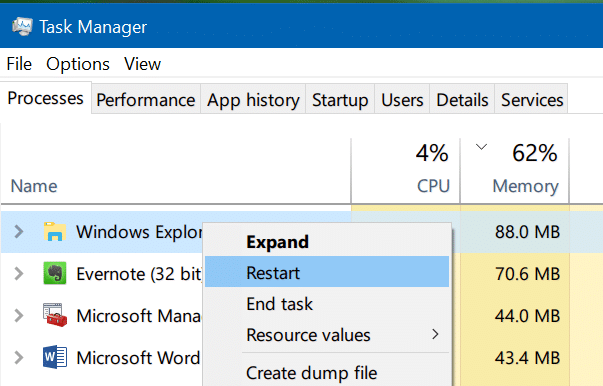Screen dimensions: 603x386
Task: Click the 88.0 MB memory value
Action: click(x=527, y=232)
